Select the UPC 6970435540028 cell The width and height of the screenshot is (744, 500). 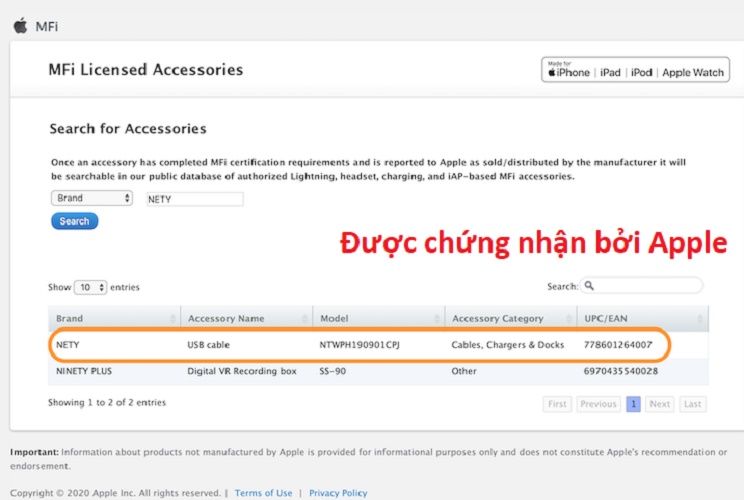click(x=621, y=371)
